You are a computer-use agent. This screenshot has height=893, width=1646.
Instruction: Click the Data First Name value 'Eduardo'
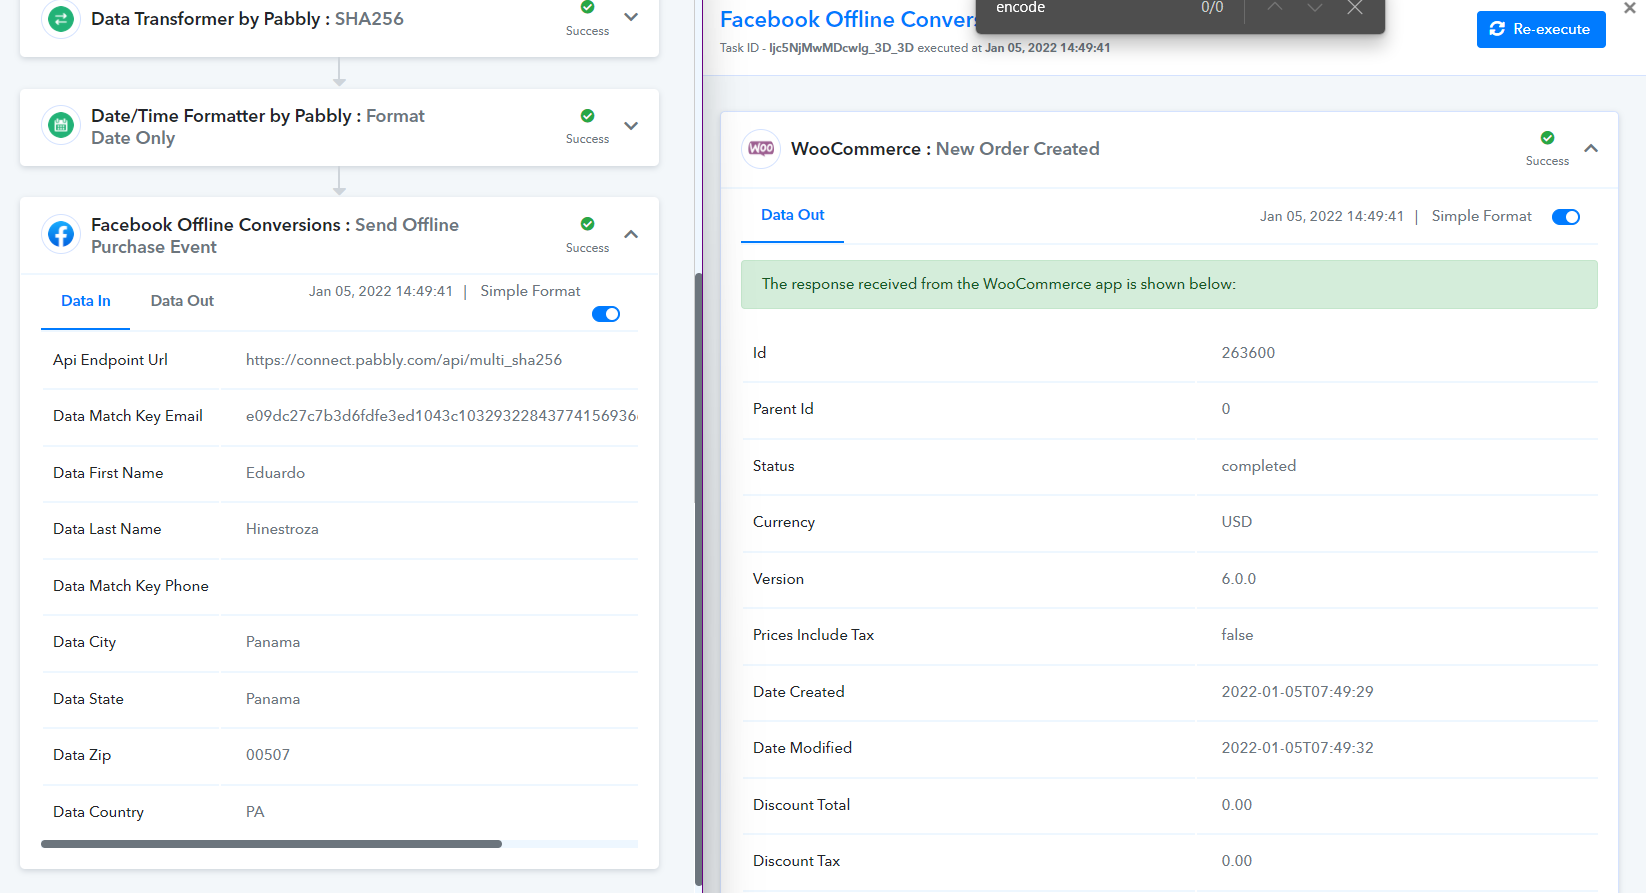point(275,473)
